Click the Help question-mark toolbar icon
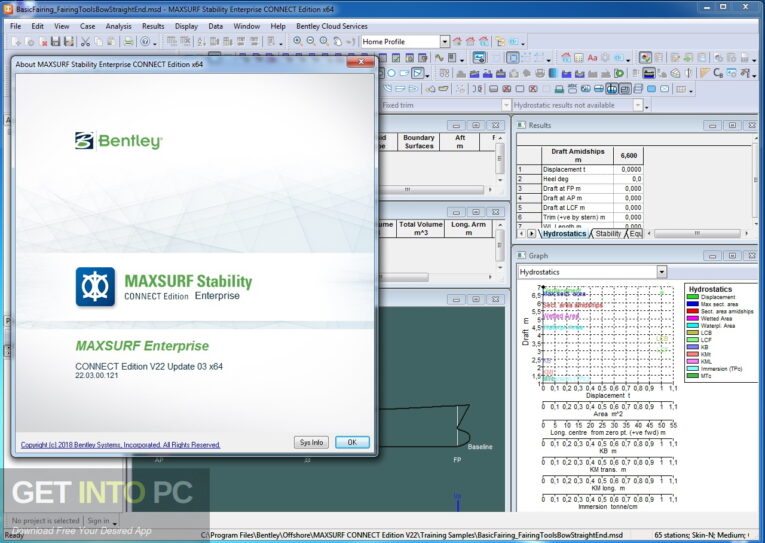Screen dimensions: 765x543 pyautogui.click(x=145, y=42)
